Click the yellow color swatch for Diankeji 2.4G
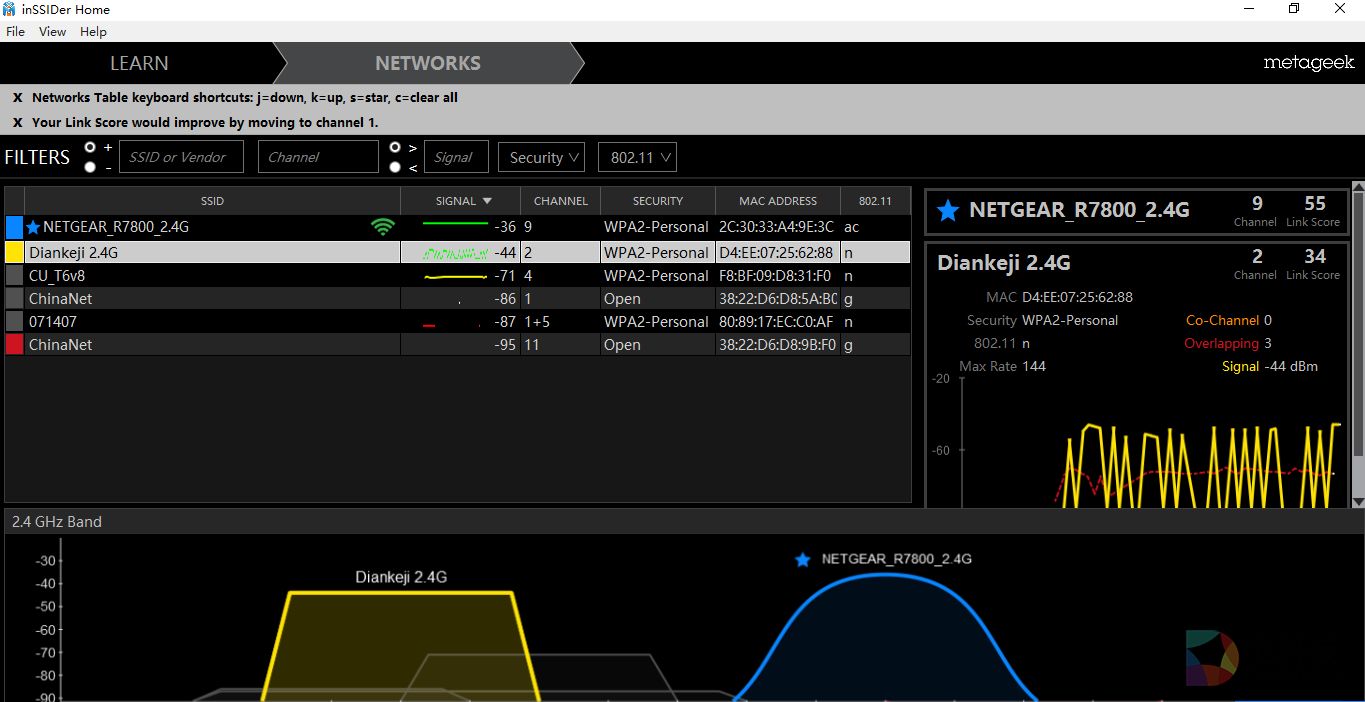This screenshot has height=702, width=1365. click(14, 253)
